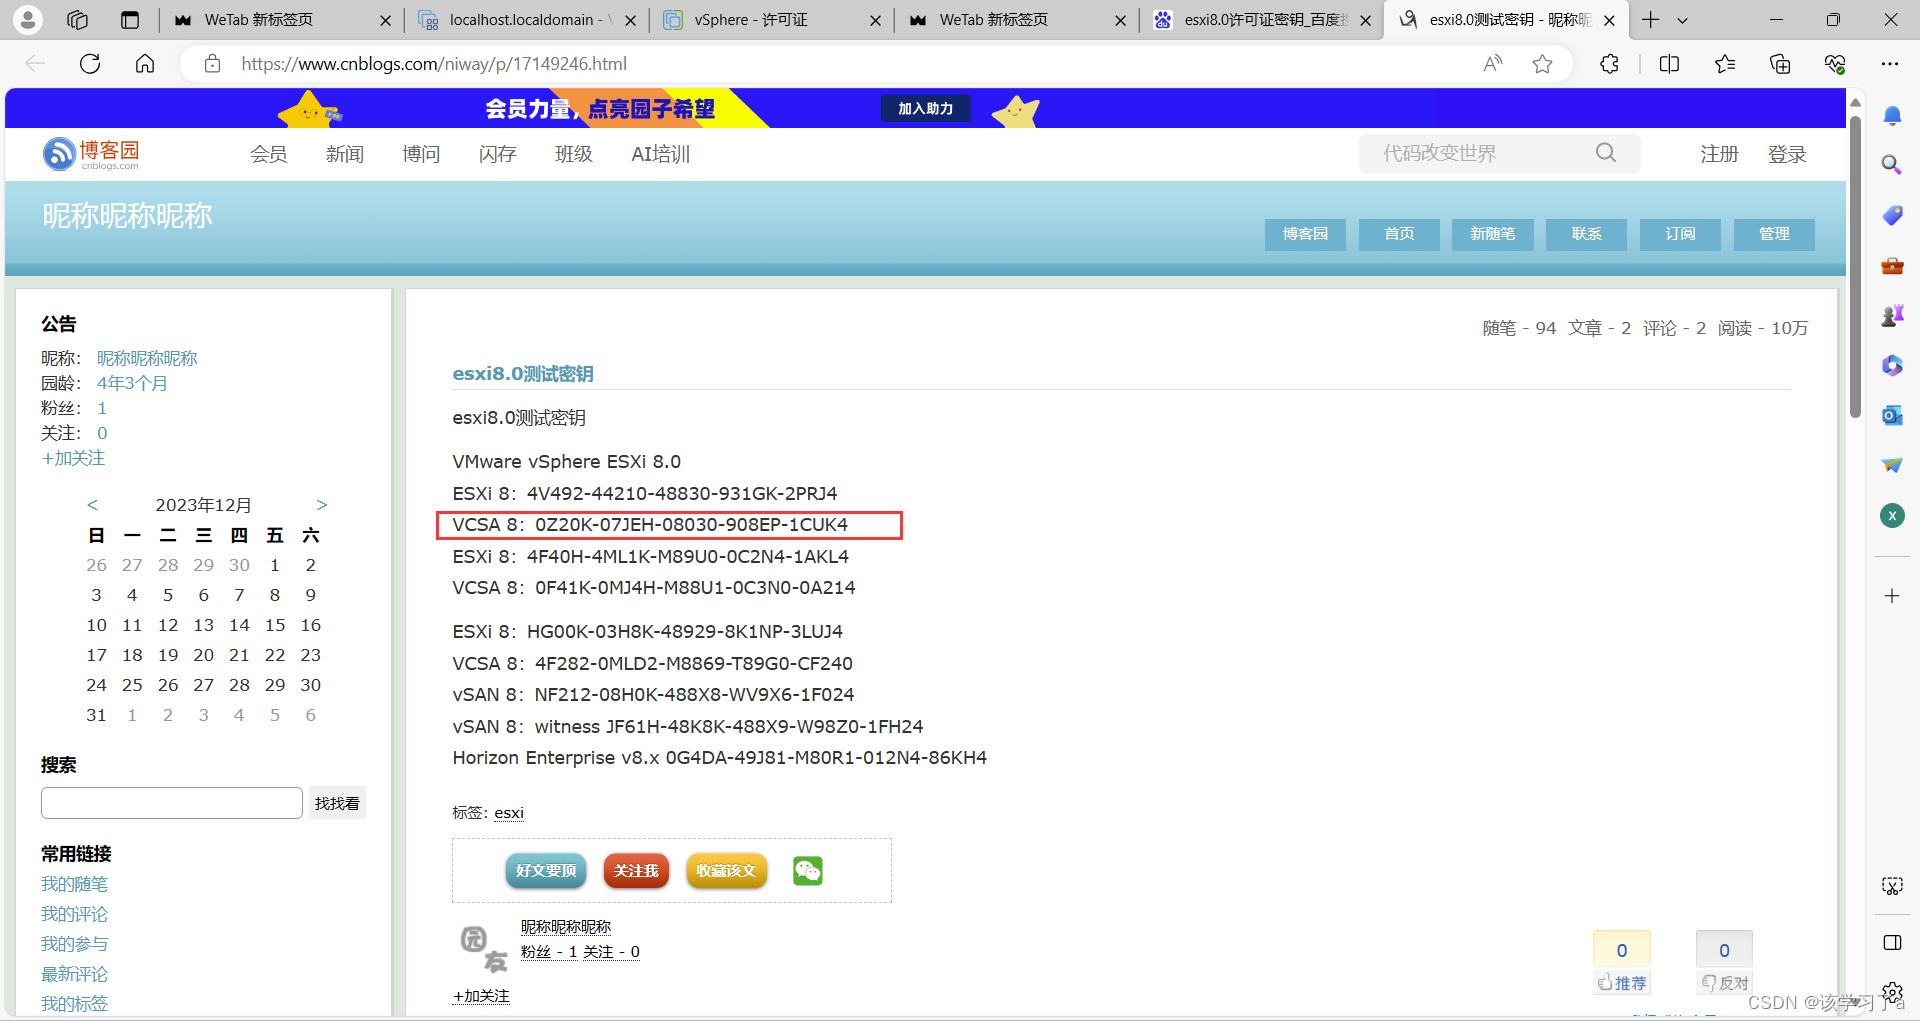Expand tab search dropdown chevron

[x=1683, y=20]
